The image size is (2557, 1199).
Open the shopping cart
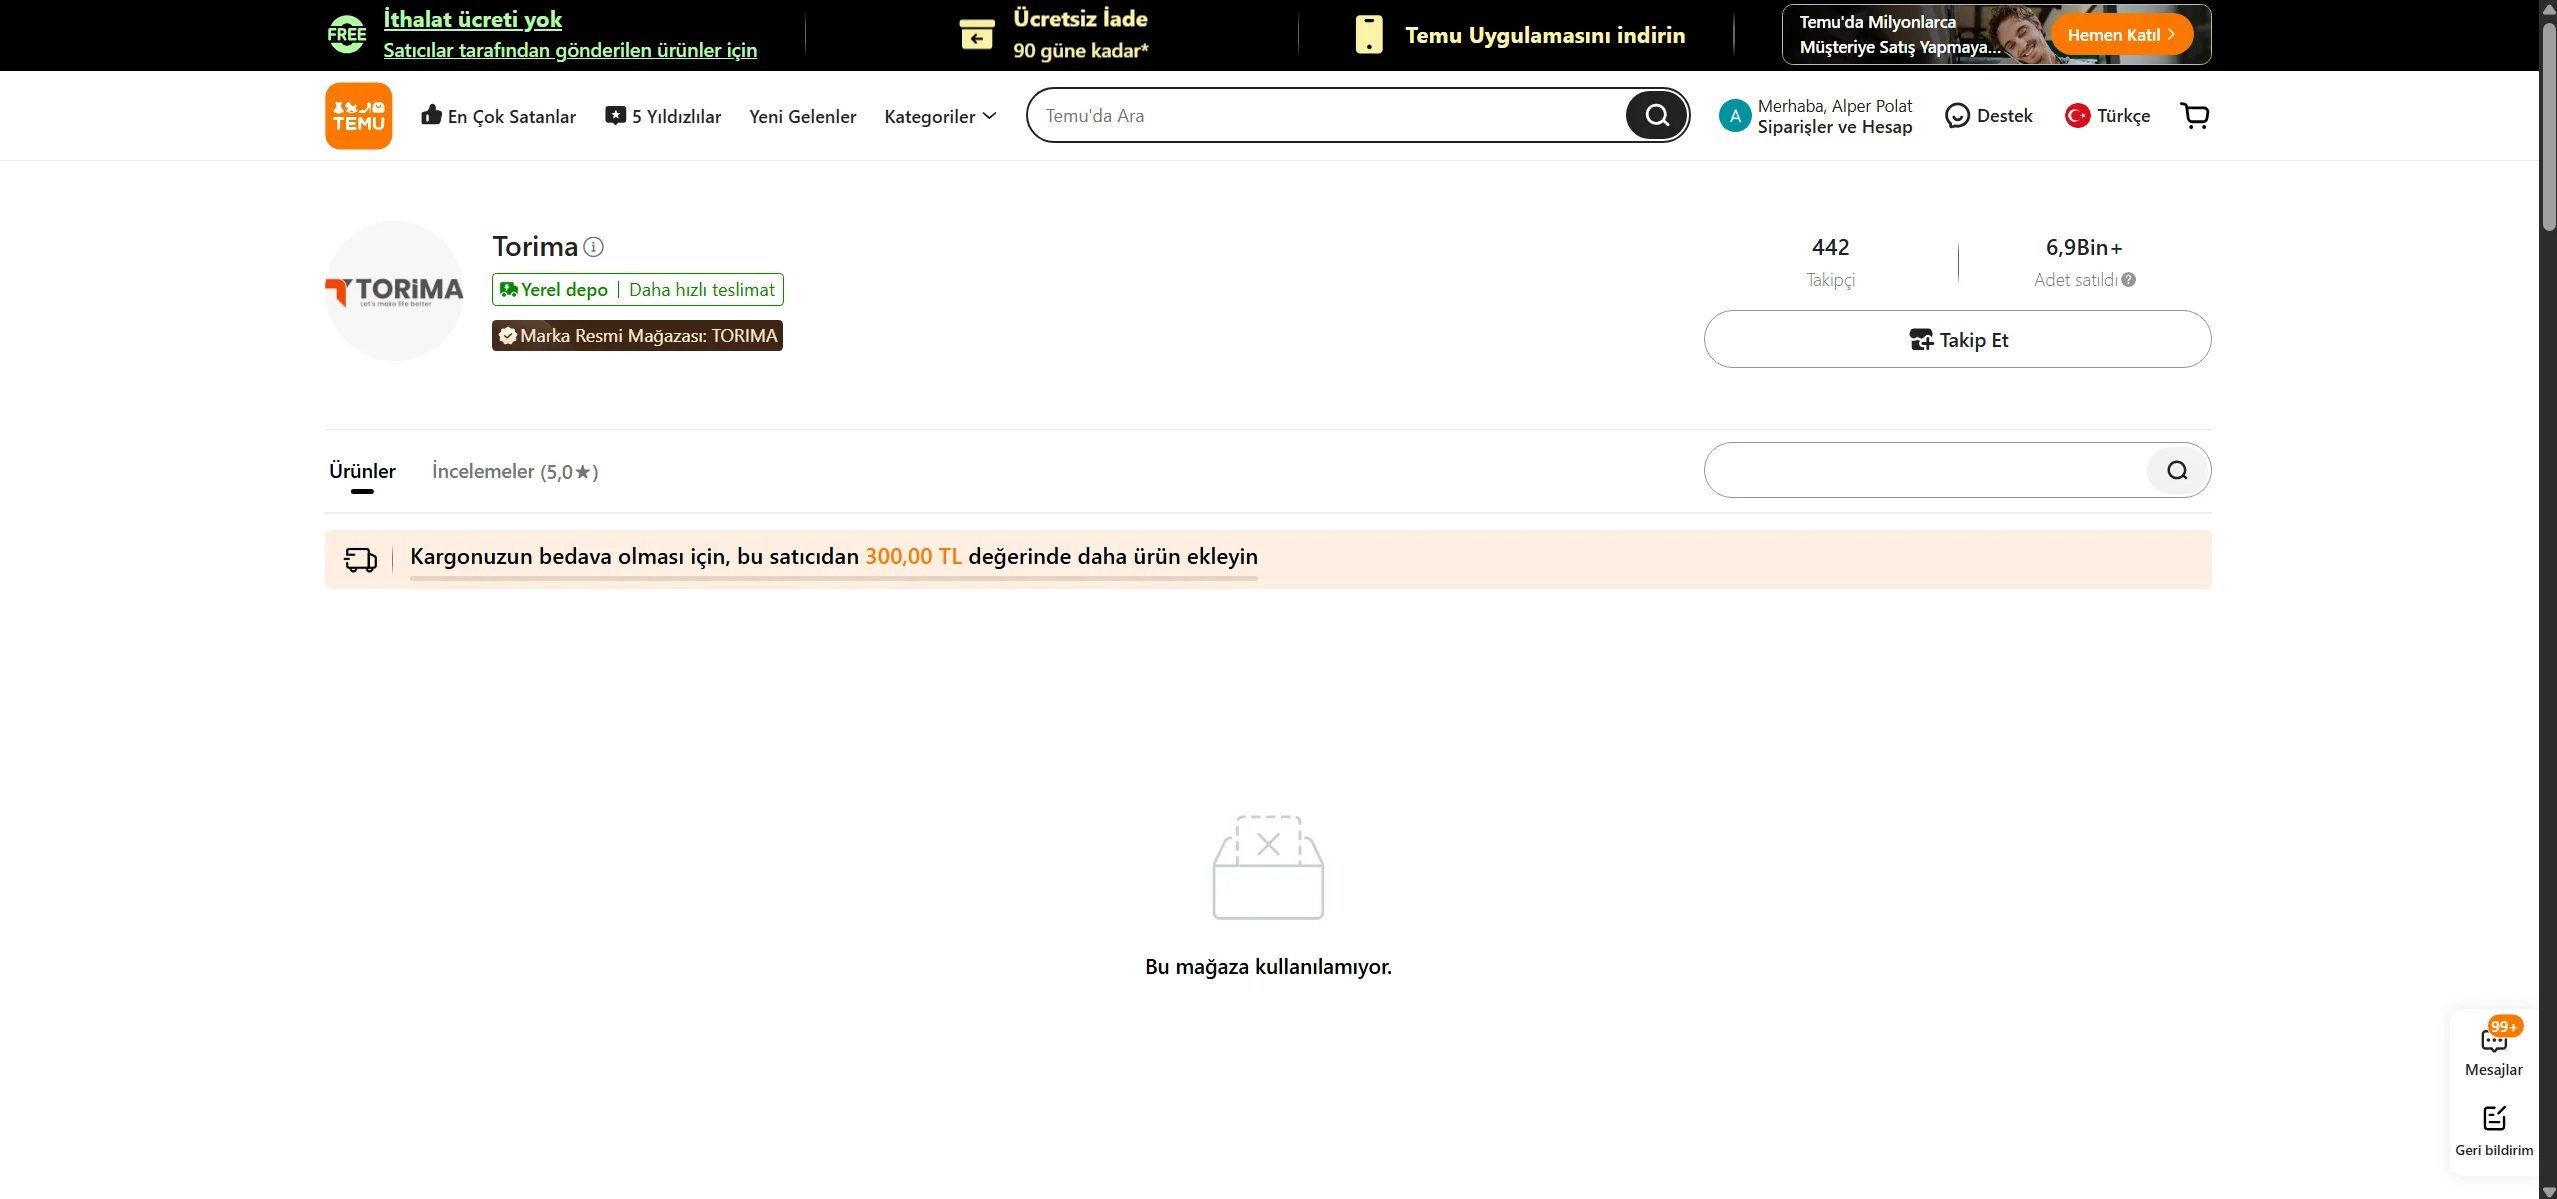pyautogui.click(x=2195, y=116)
